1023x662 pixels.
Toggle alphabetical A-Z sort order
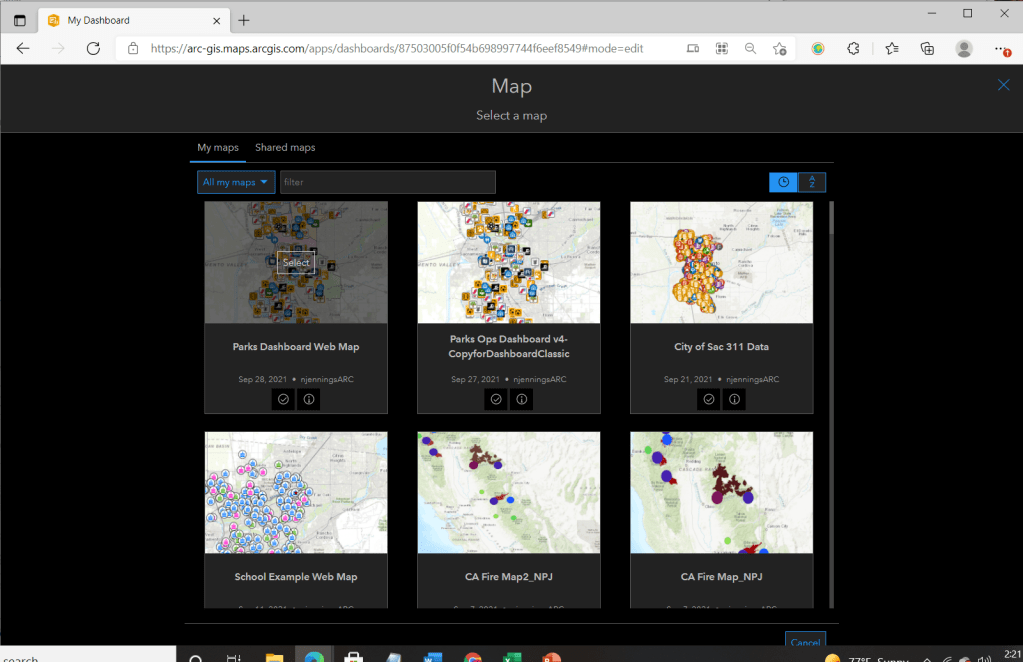tap(812, 182)
